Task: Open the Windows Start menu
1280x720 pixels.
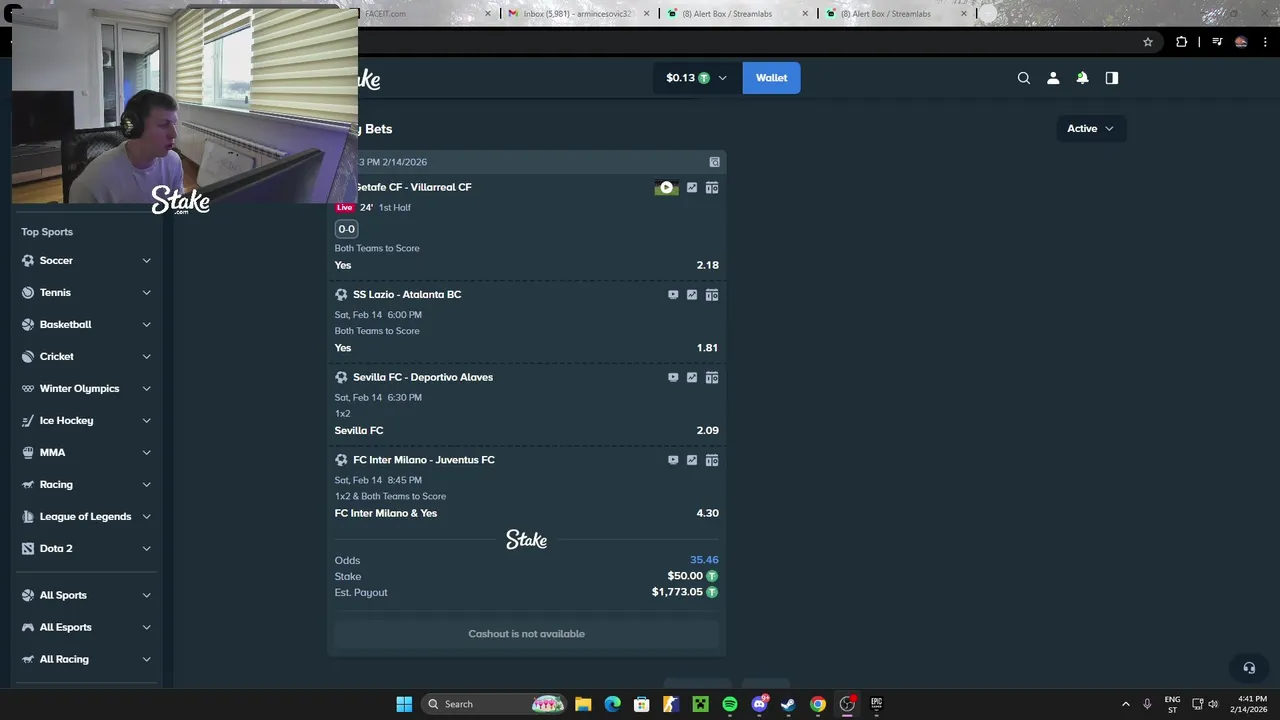Action: 404,704
